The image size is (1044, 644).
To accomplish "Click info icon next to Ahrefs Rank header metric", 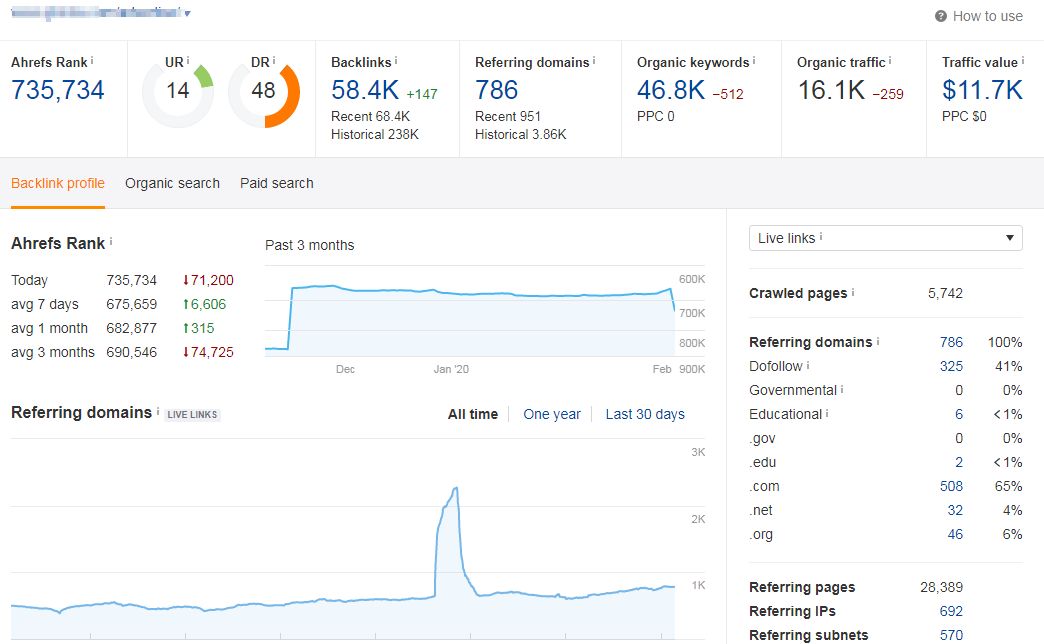I will point(92,61).
